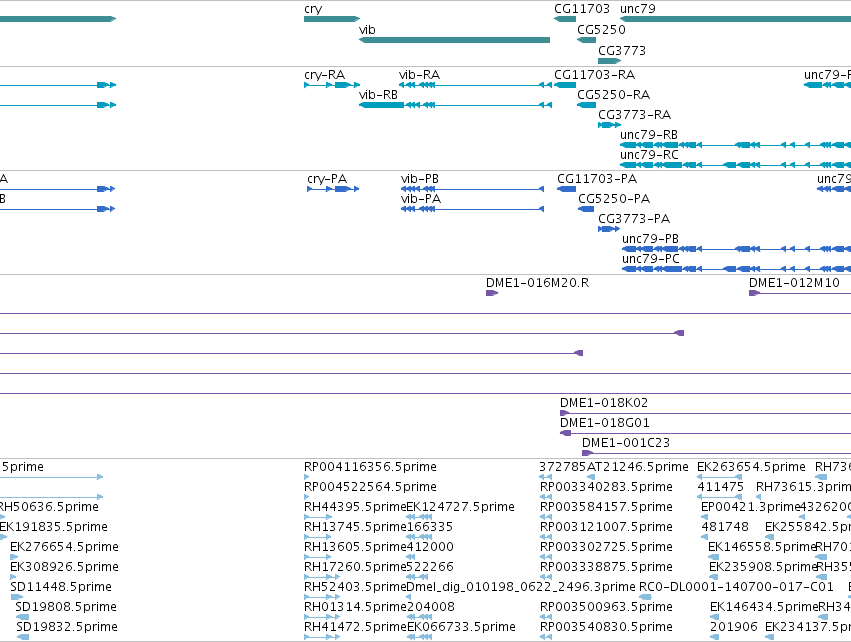The height and width of the screenshot is (642, 851).
Task: Select EST SD11448.5prime
Action: tap(61, 587)
